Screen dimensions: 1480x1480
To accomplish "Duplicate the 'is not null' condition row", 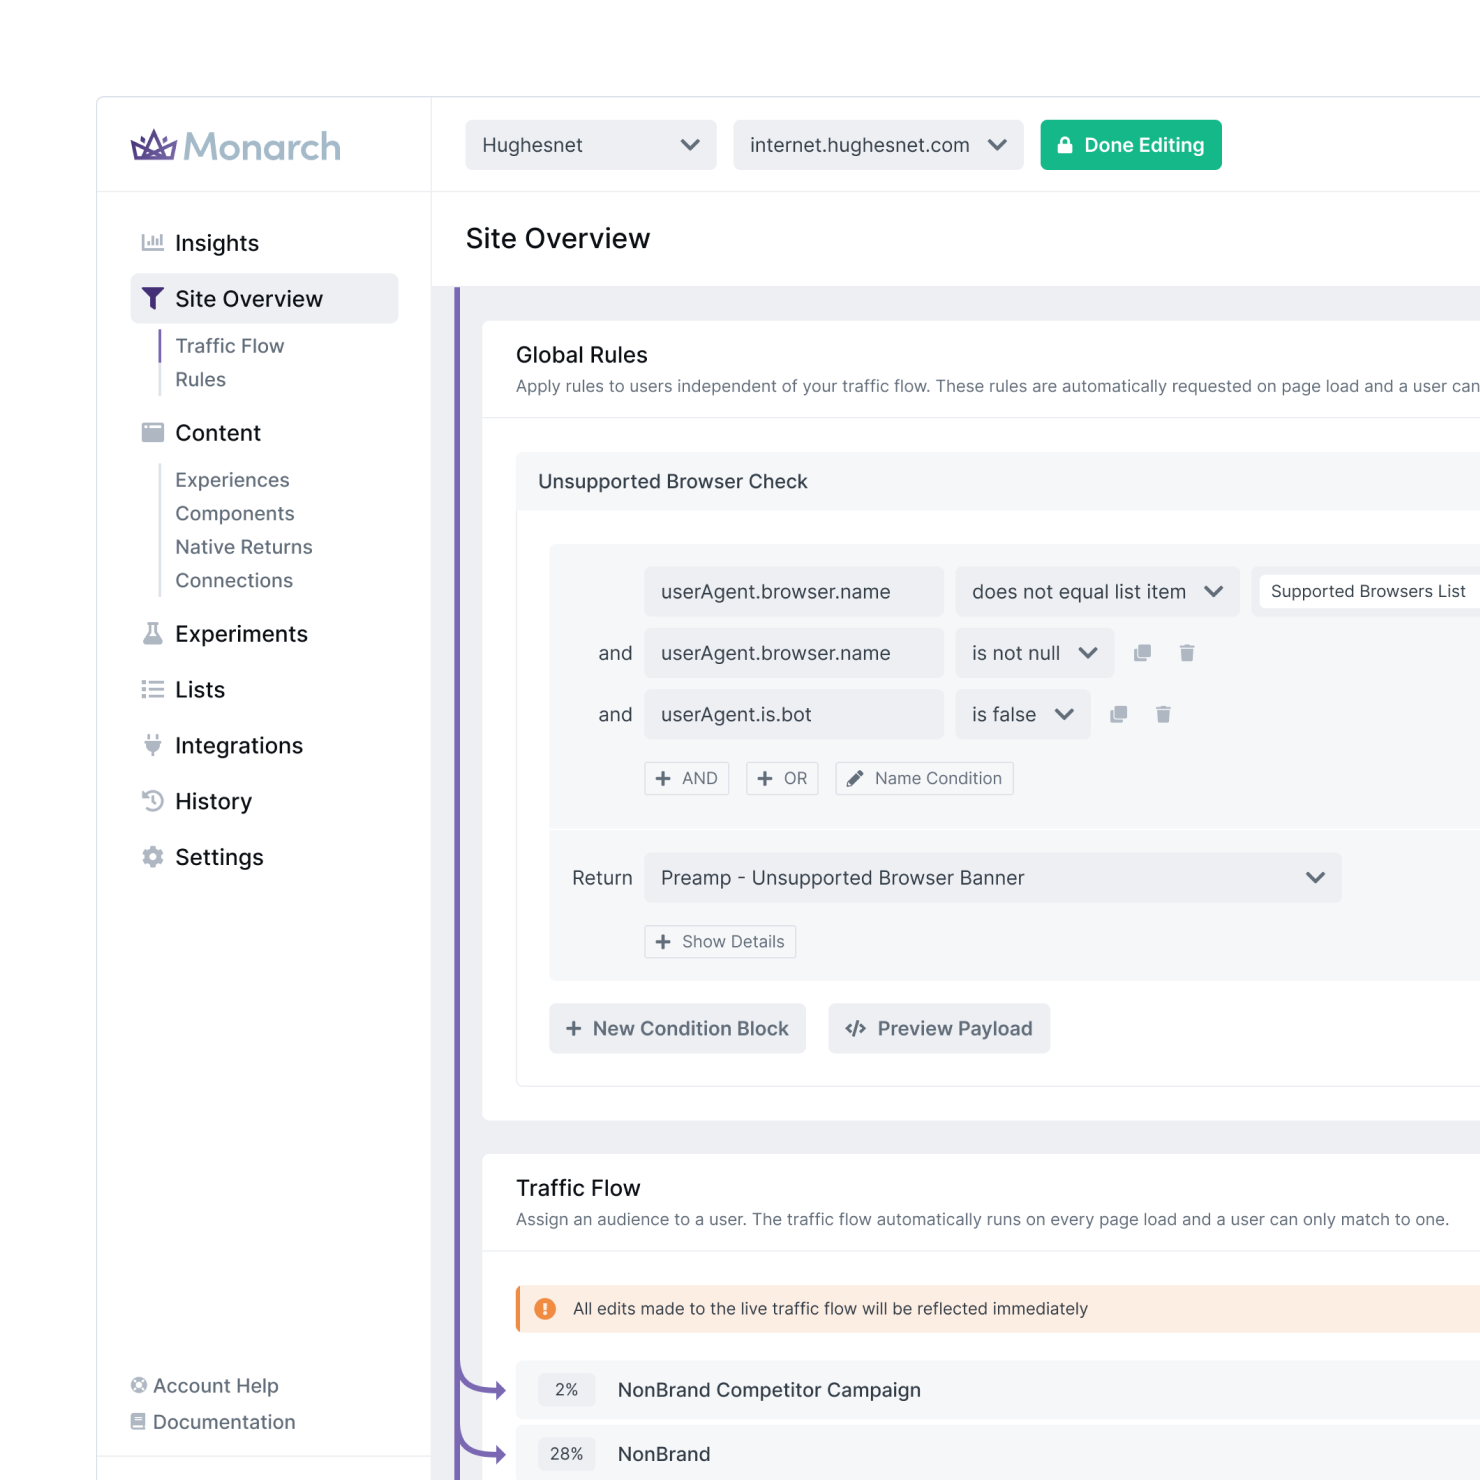I will point(1142,653).
